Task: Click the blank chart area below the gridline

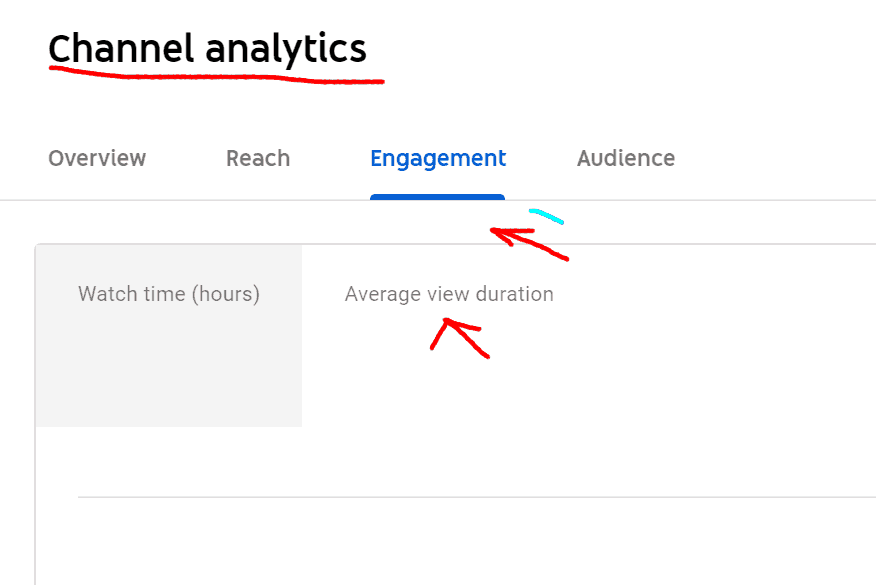Action: pos(476,545)
